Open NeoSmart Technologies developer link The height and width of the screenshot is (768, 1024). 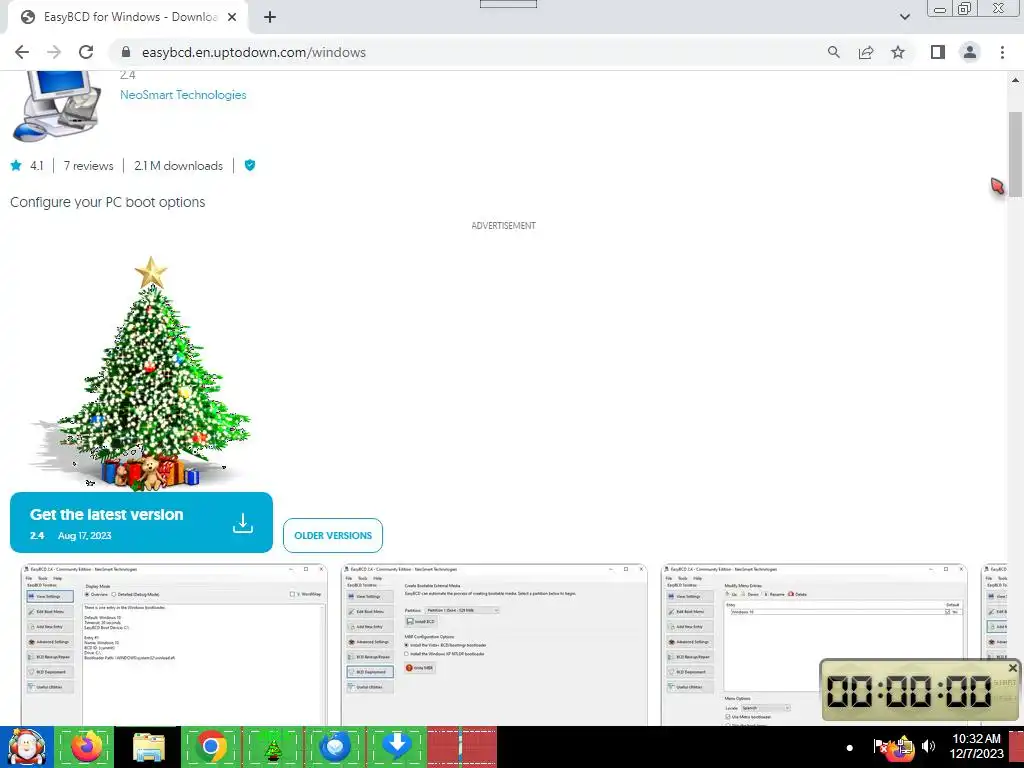point(183,95)
